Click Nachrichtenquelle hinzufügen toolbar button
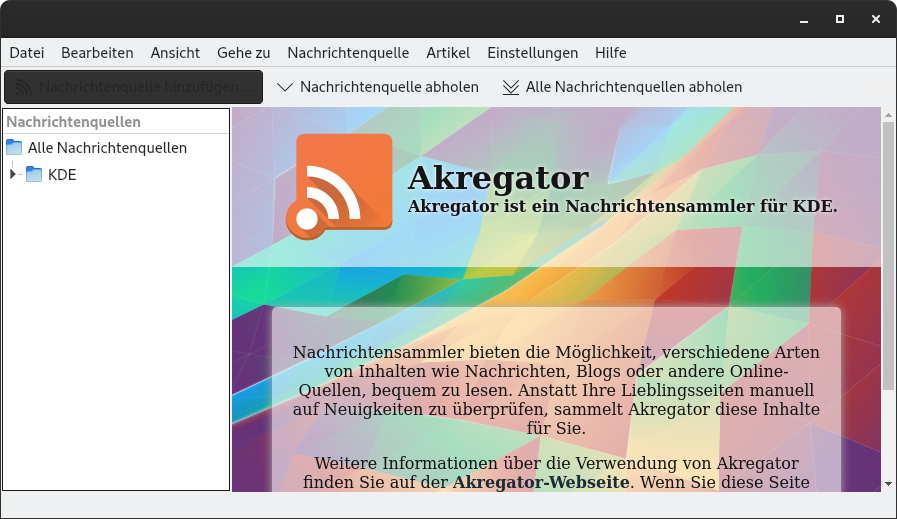This screenshot has width=897, height=519. [x=133, y=87]
